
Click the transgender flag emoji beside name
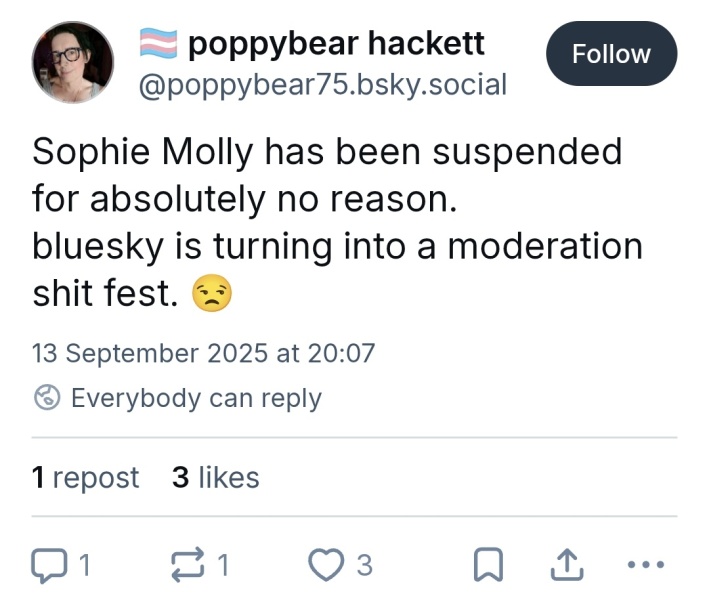point(157,43)
